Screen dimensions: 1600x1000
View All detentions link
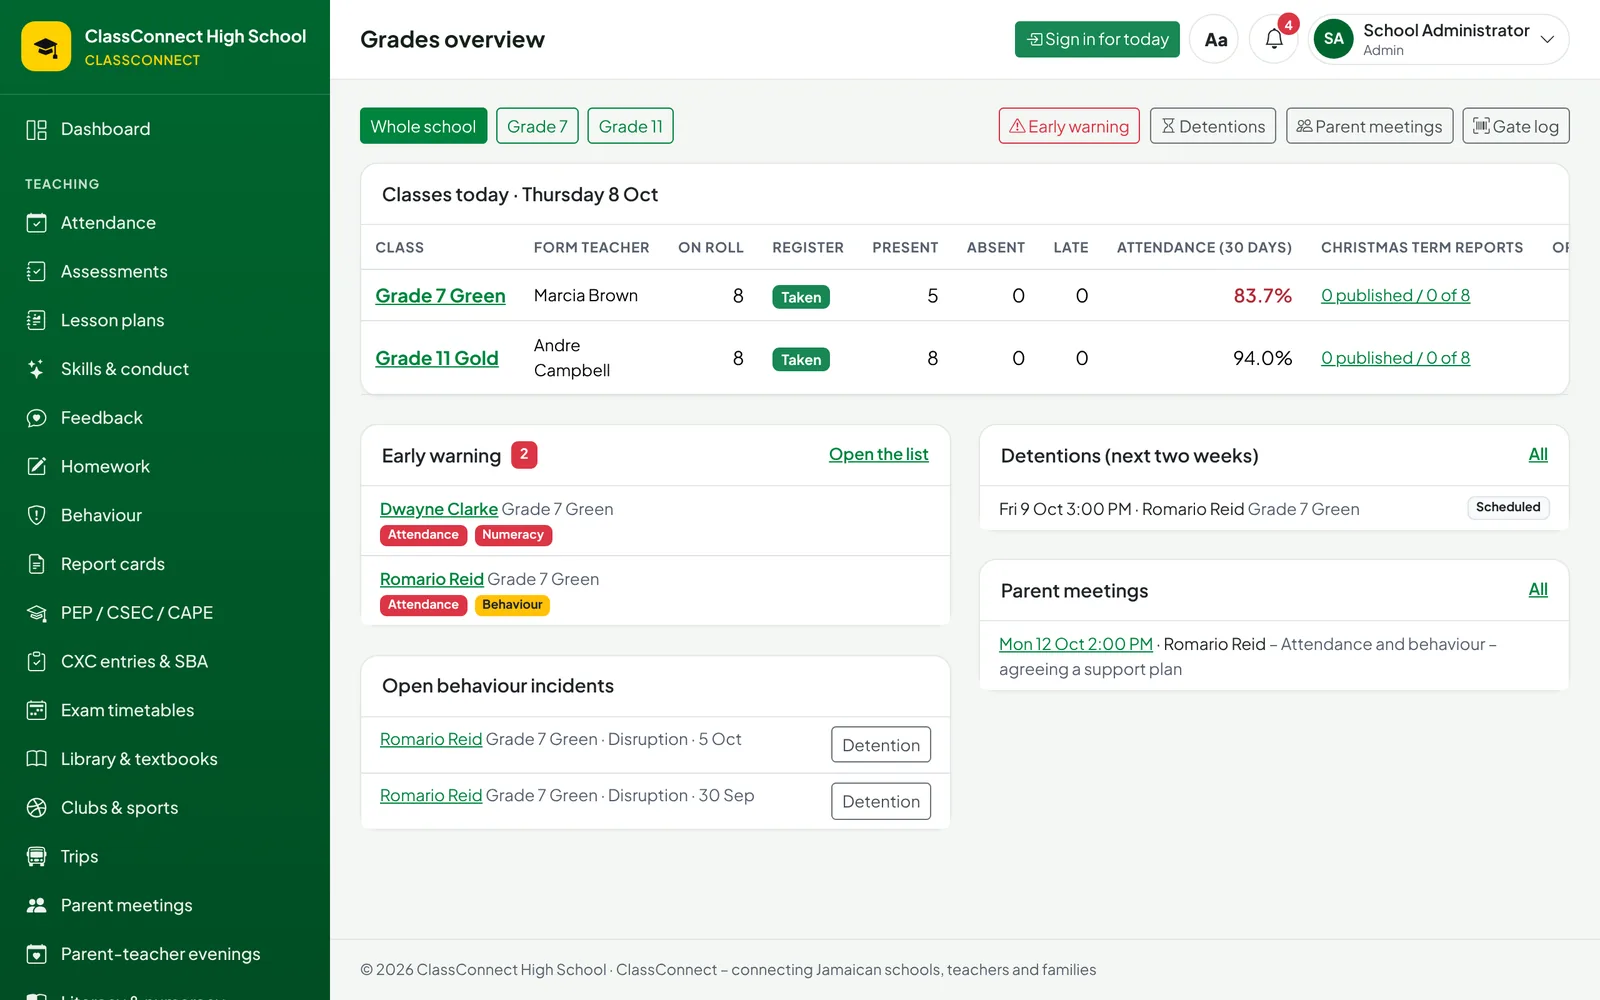[1538, 455]
